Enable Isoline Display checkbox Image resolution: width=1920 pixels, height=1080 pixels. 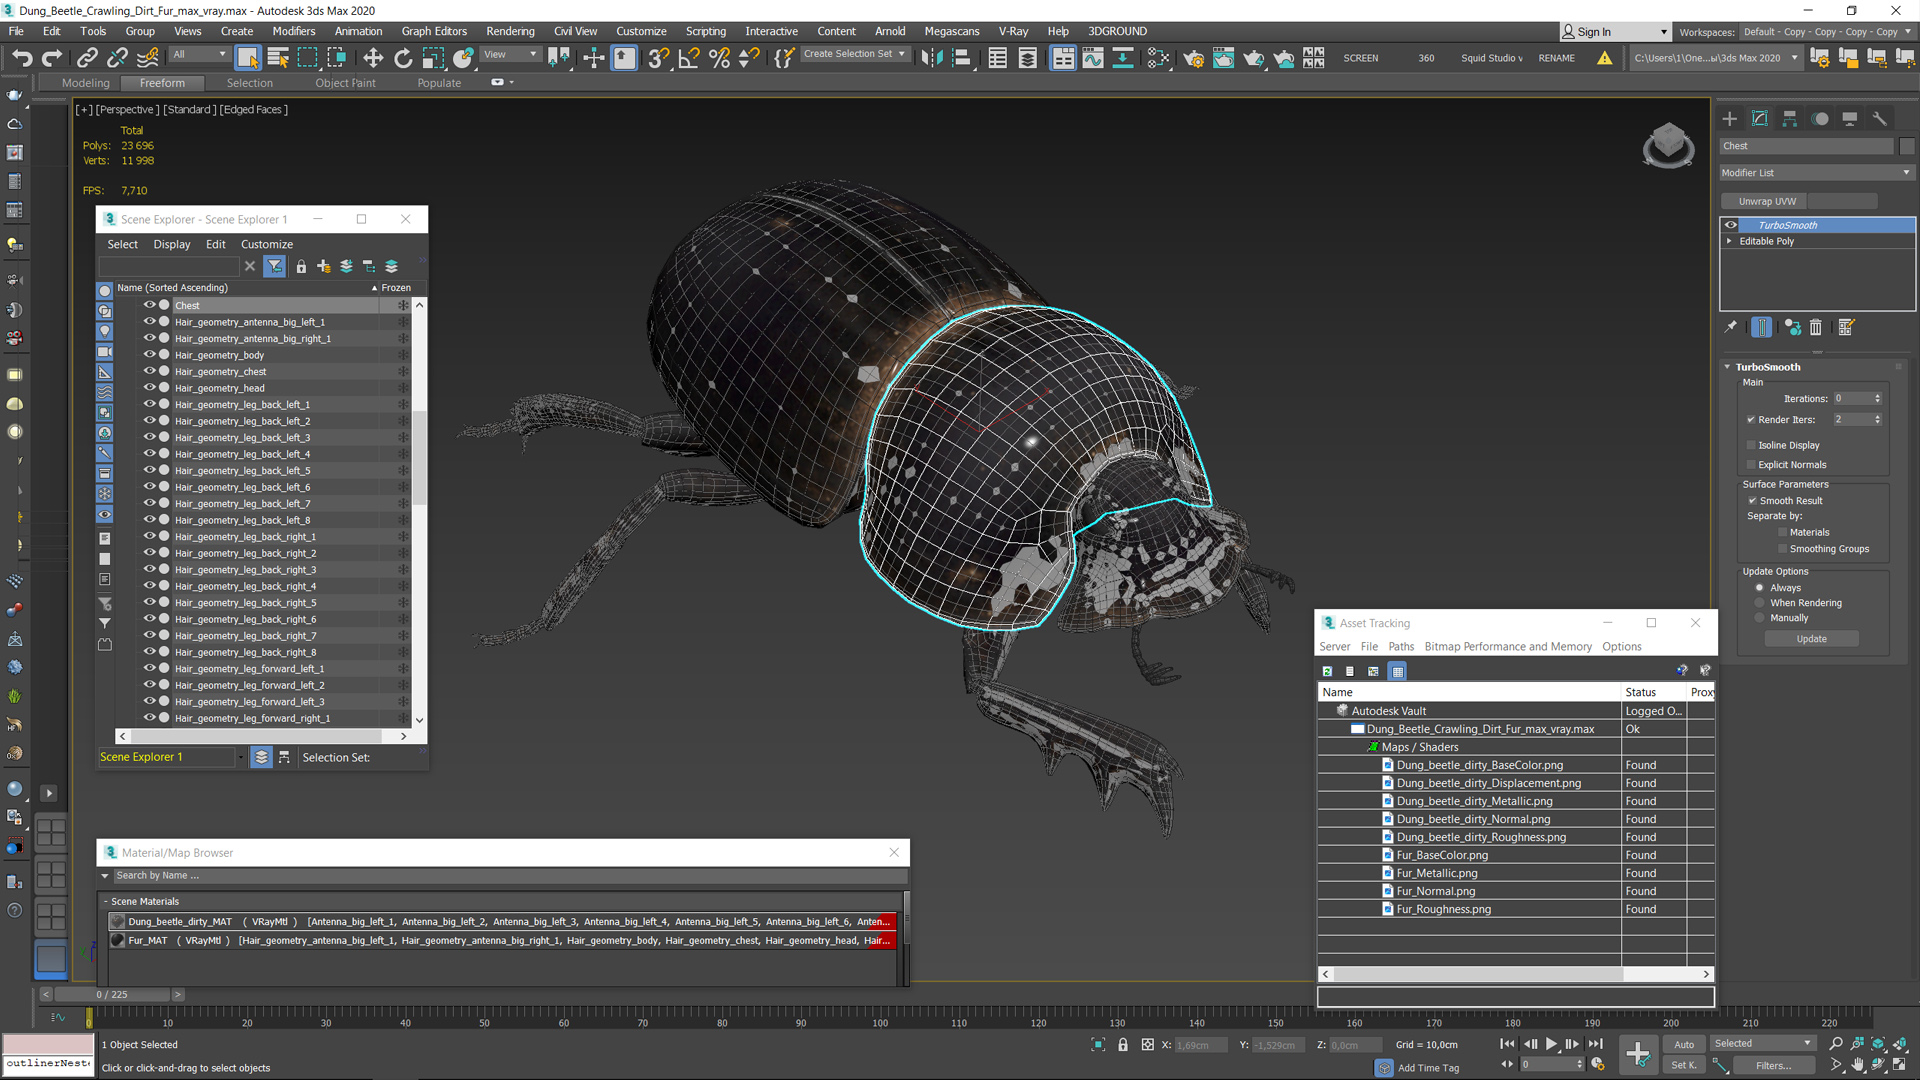(1751, 445)
